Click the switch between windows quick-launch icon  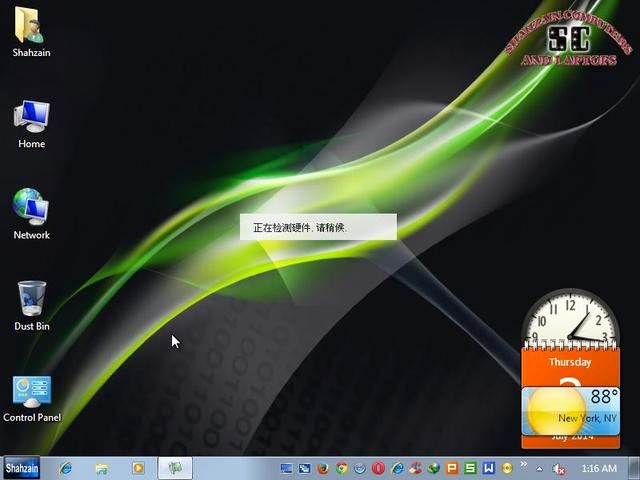click(x=304, y=468)
